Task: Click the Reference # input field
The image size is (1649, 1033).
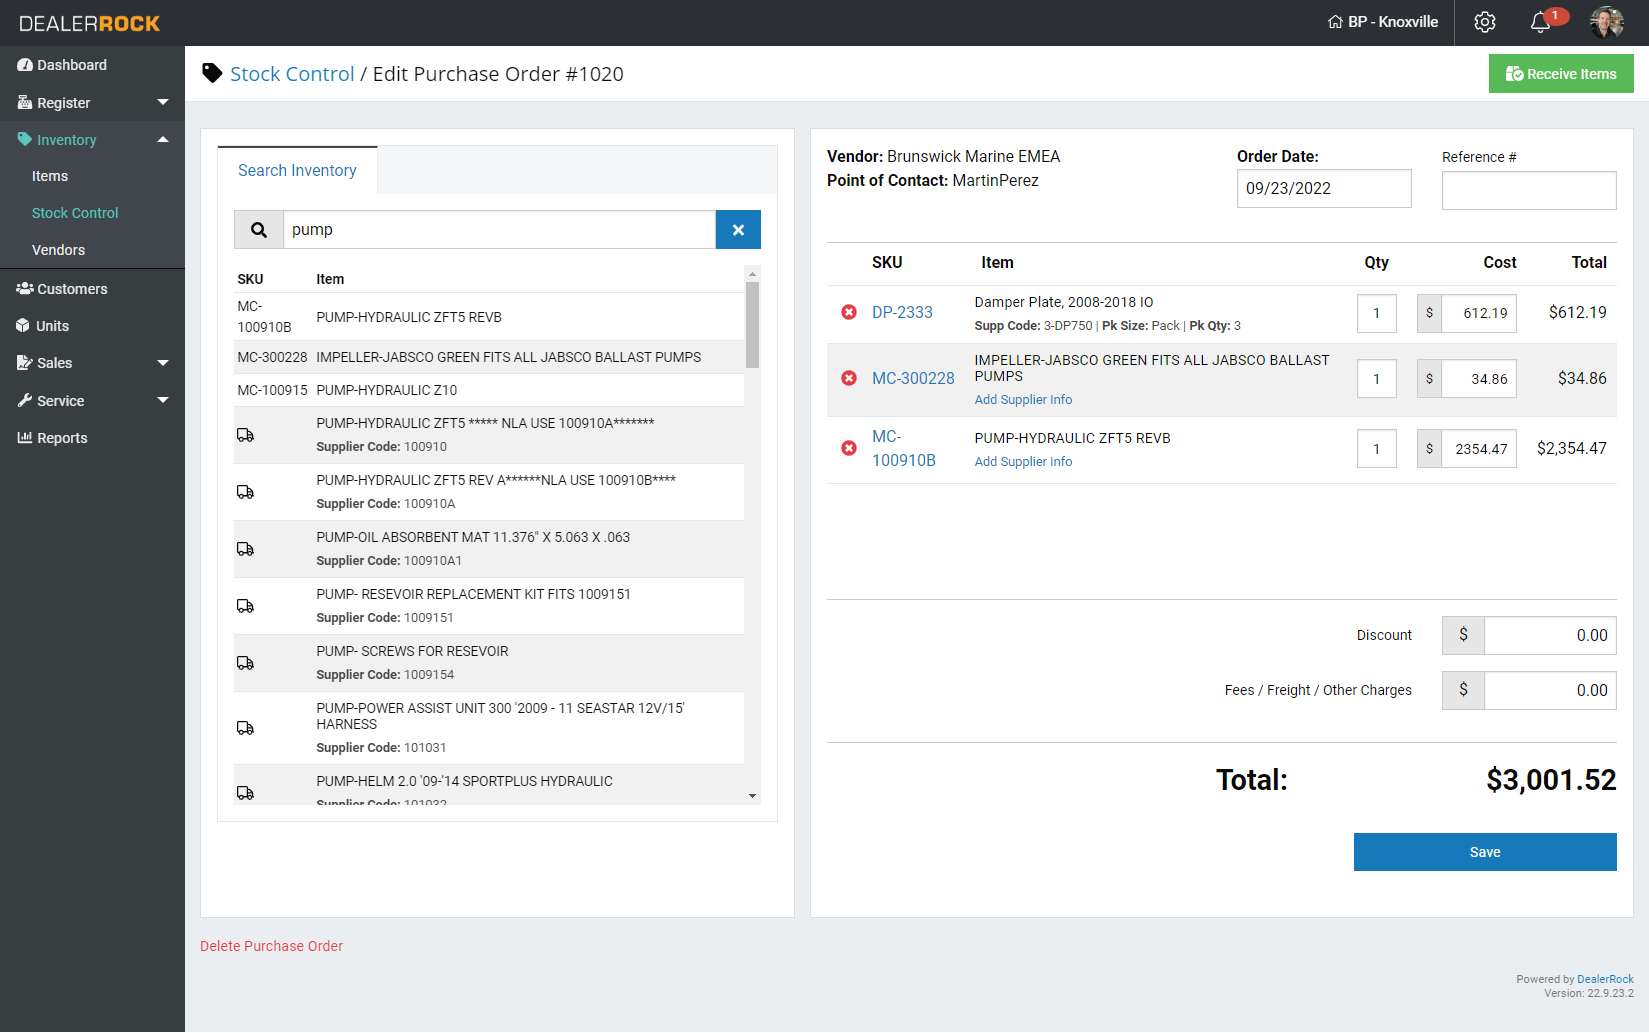Action: 1529,190
